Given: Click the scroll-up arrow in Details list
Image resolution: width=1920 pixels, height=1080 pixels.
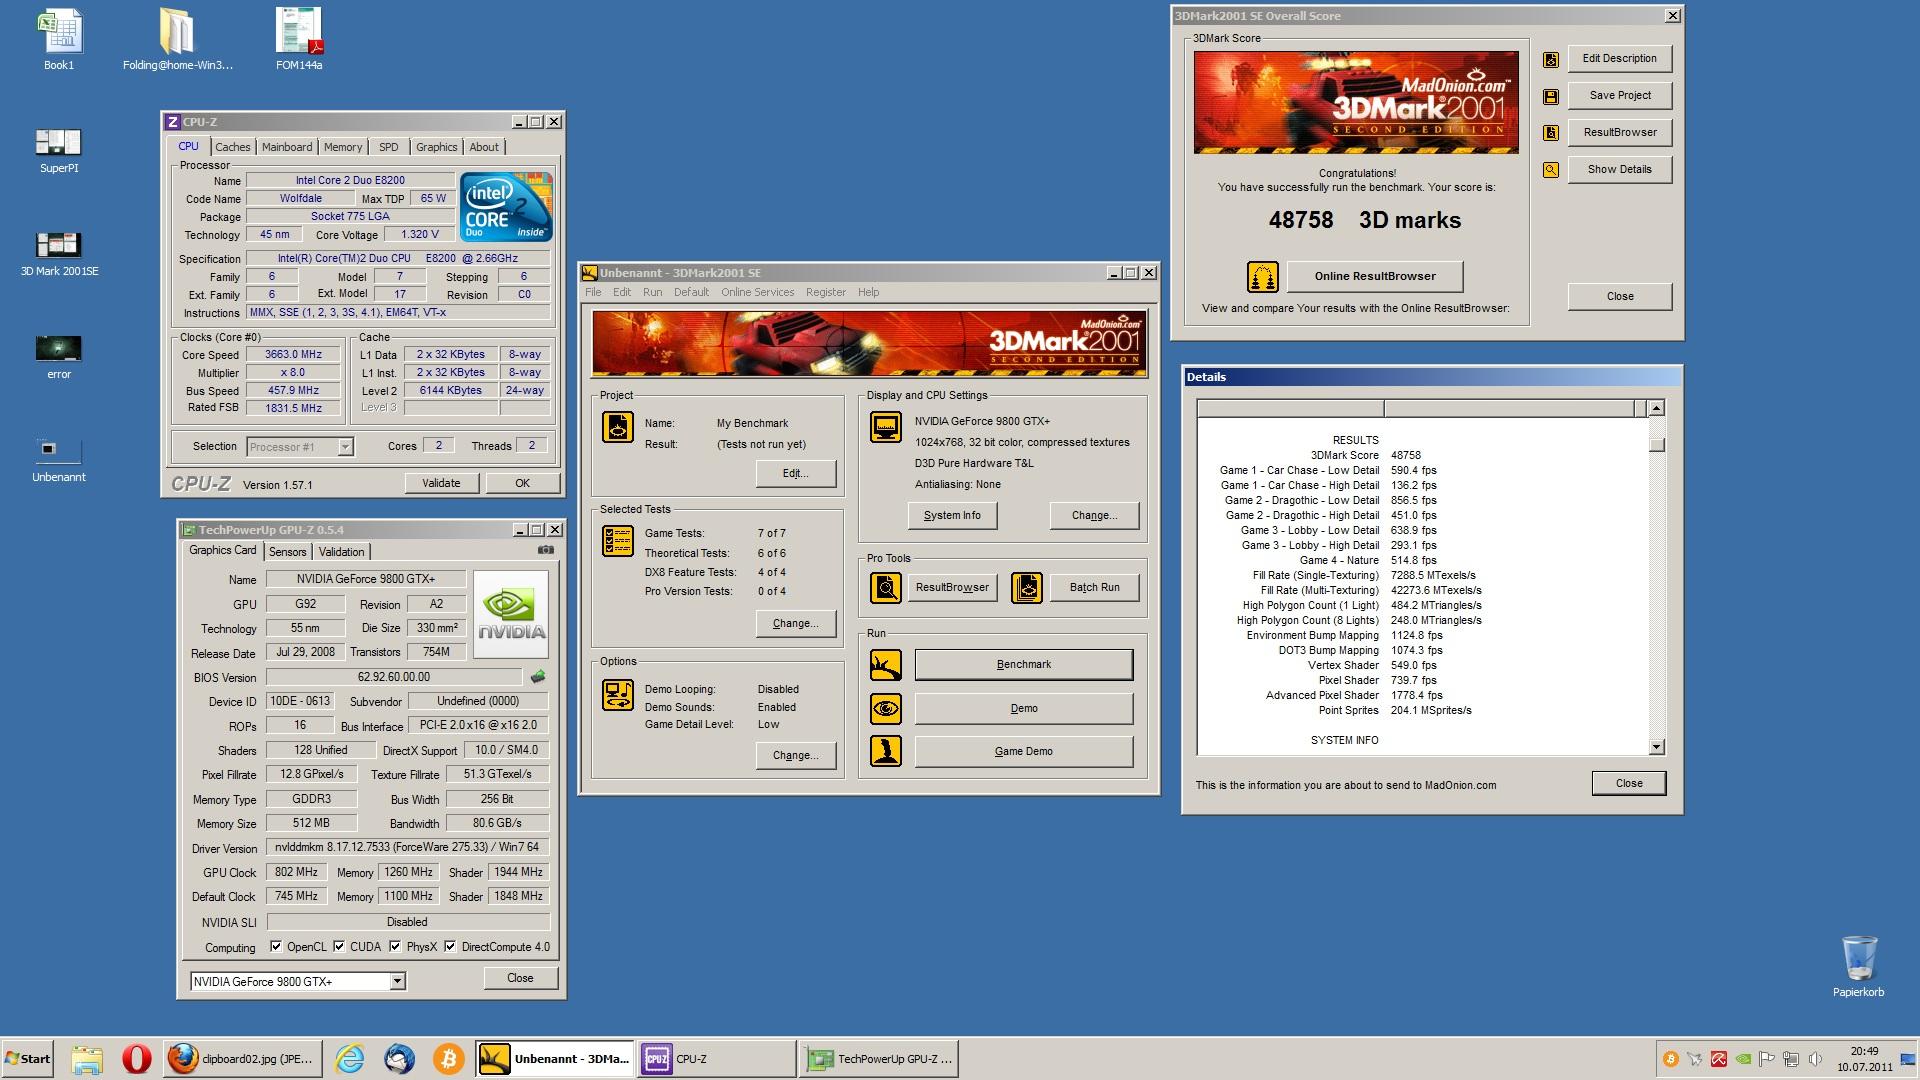Looking at the screenshot, I should click(x=1656, y=408).
